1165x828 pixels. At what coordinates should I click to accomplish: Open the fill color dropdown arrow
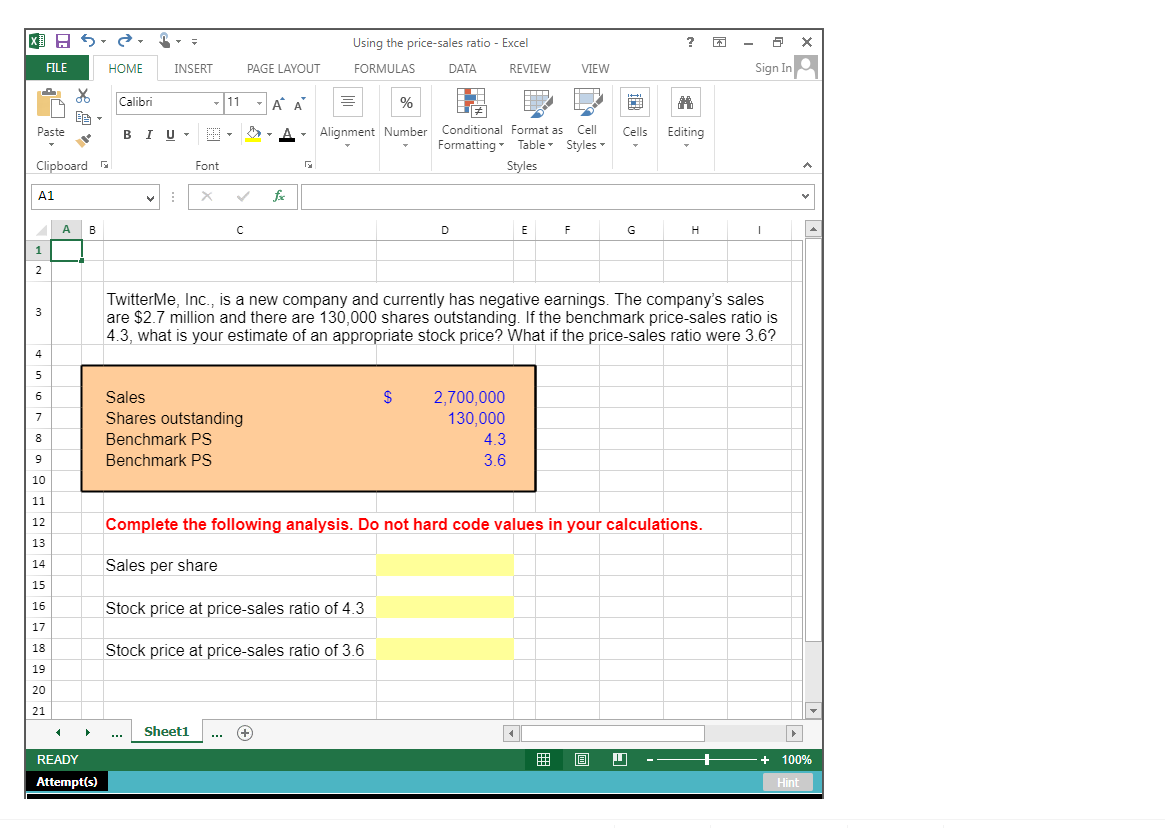point(270,135)
